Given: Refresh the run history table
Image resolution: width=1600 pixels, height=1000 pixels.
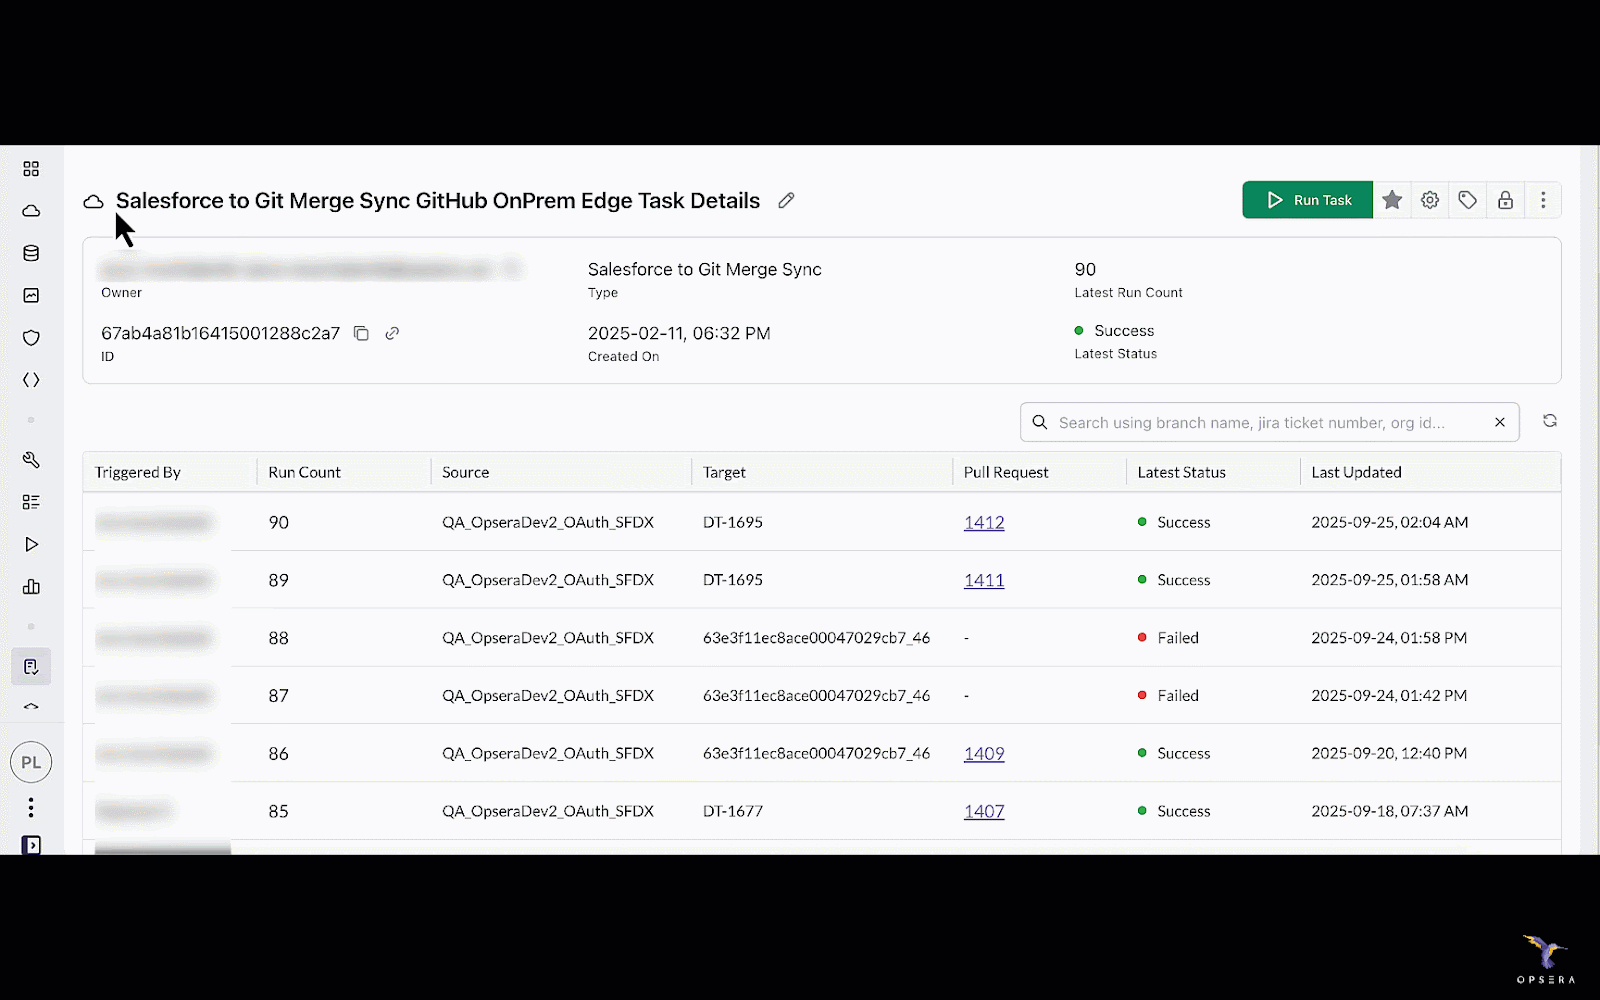Looking at the screenshot, I should pyautogui.click(x=1549, y=421).
